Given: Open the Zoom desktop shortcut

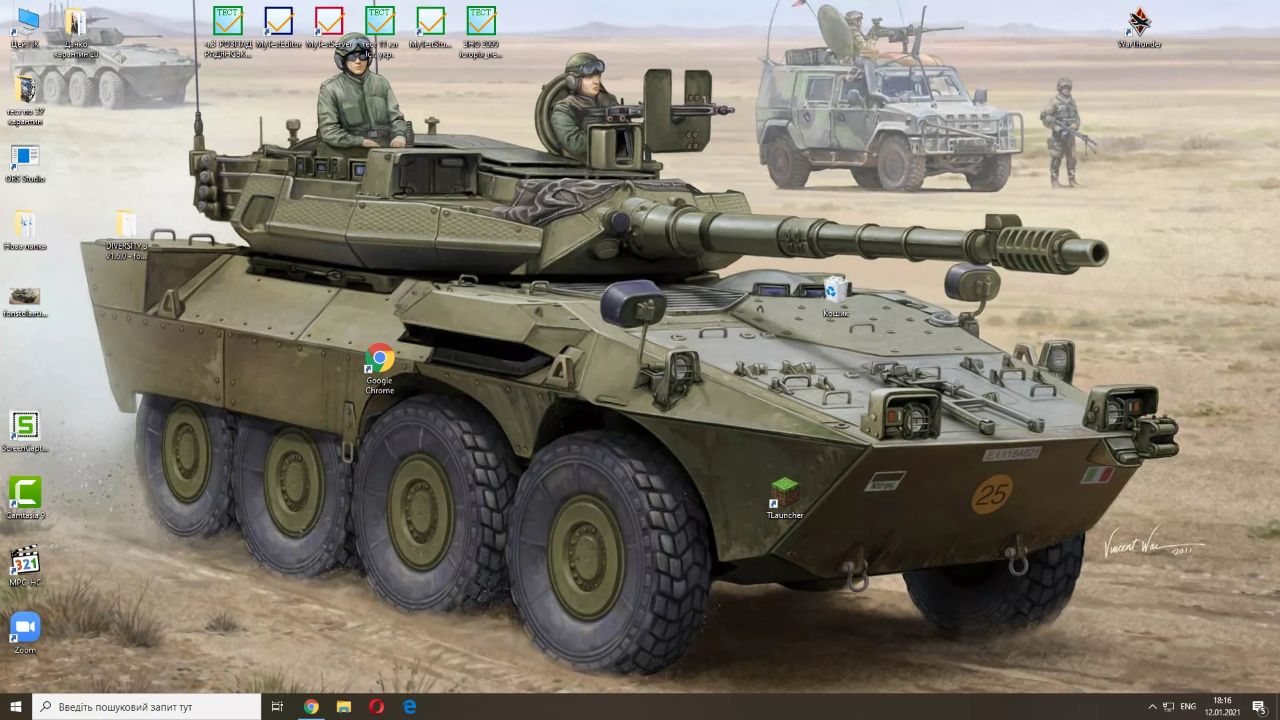Looking at the screenshot, I should (25, 633).
